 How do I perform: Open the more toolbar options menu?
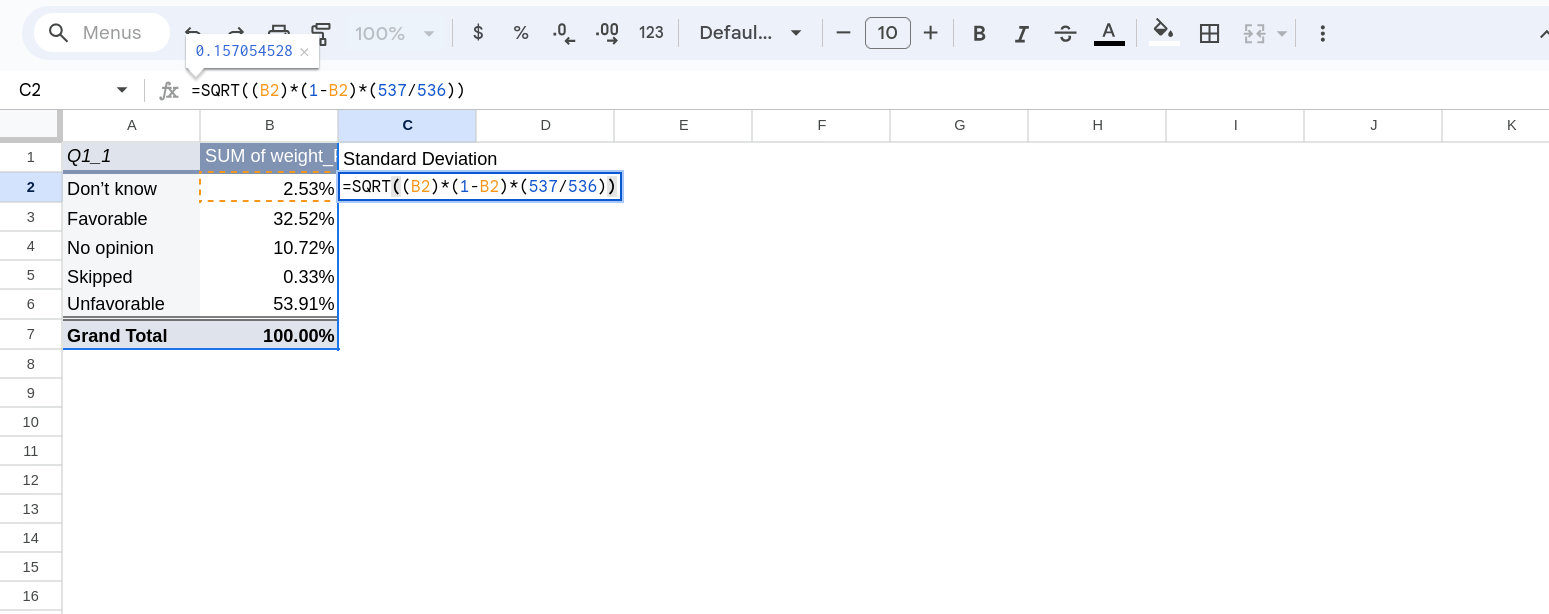(1322, 33)
